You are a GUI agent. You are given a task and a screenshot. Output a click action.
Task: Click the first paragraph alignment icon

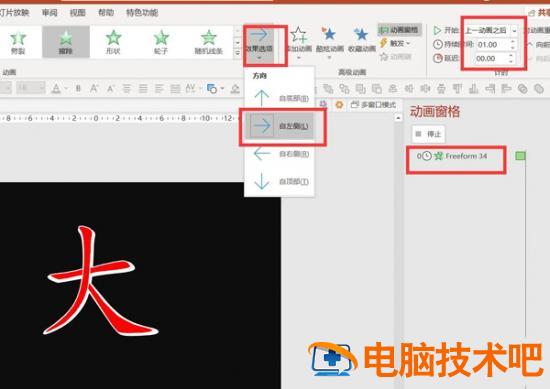(127, 88)
